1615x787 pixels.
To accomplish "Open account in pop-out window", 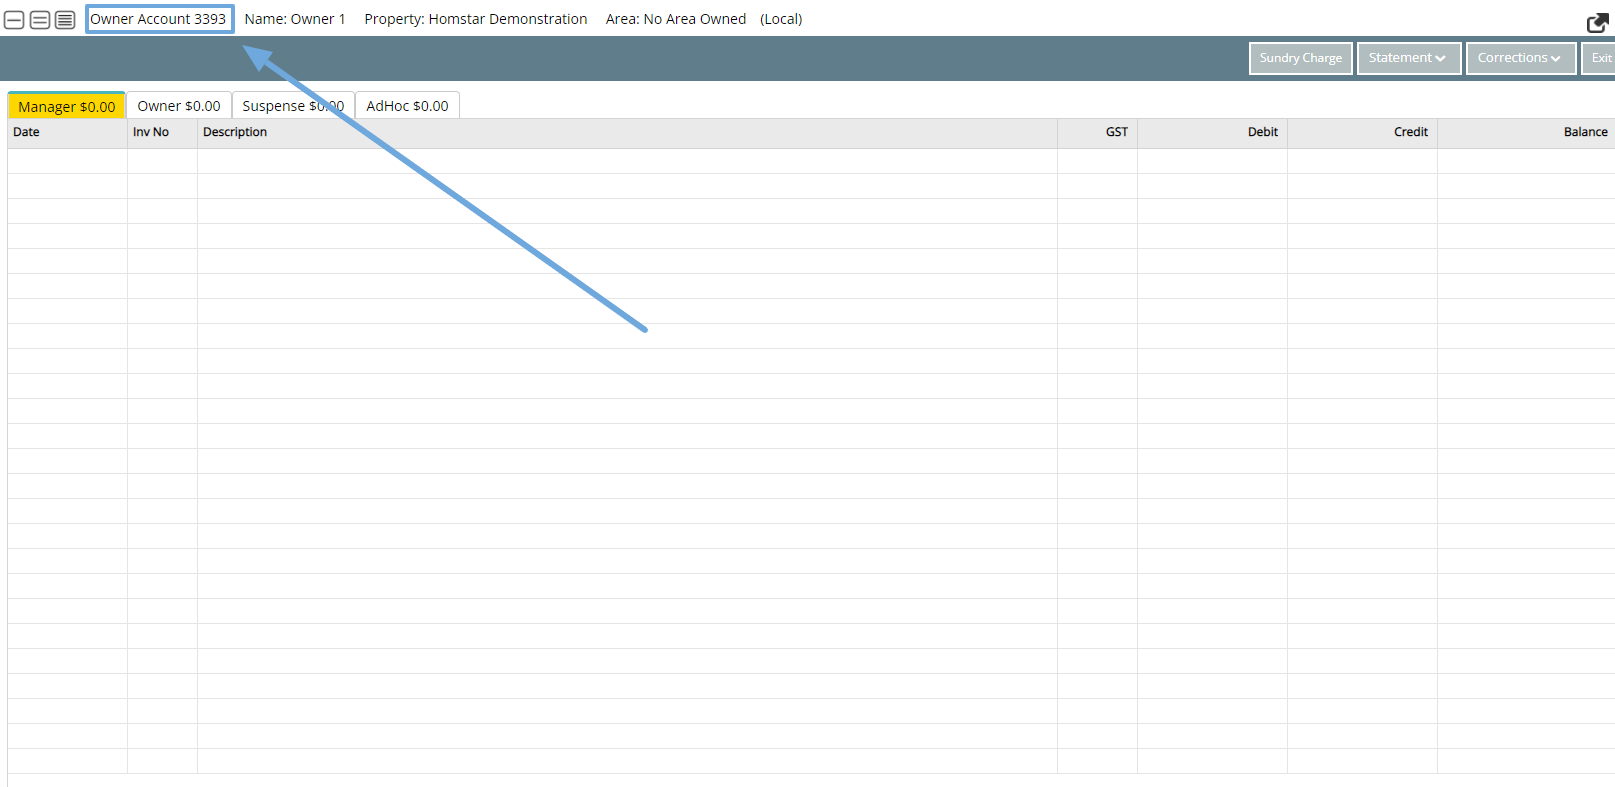I will [1597, 22].
